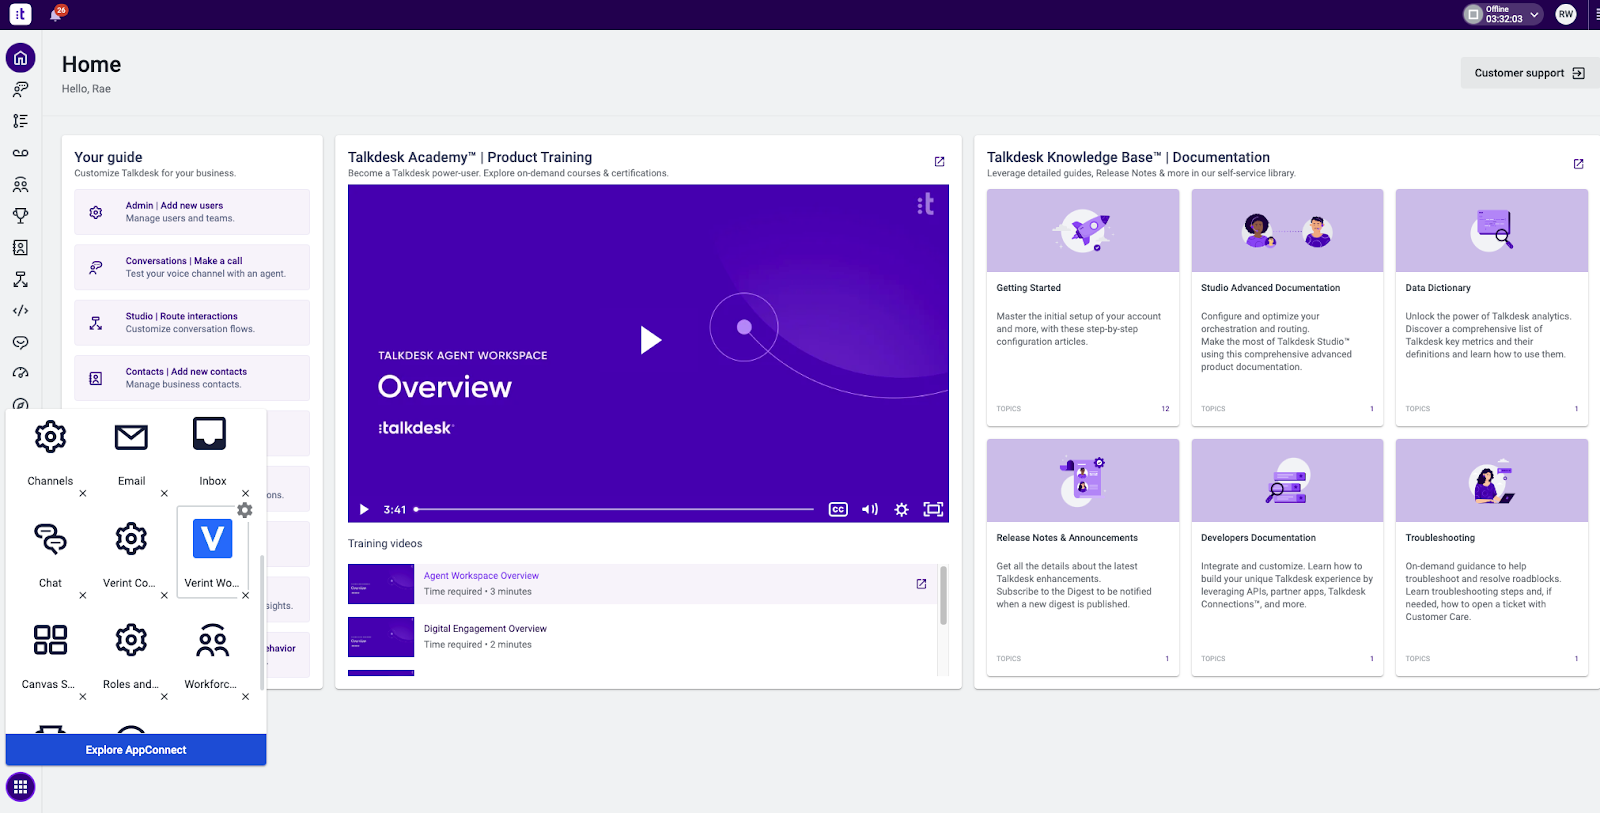Click the Customer support button

(x=1529, y=73)
